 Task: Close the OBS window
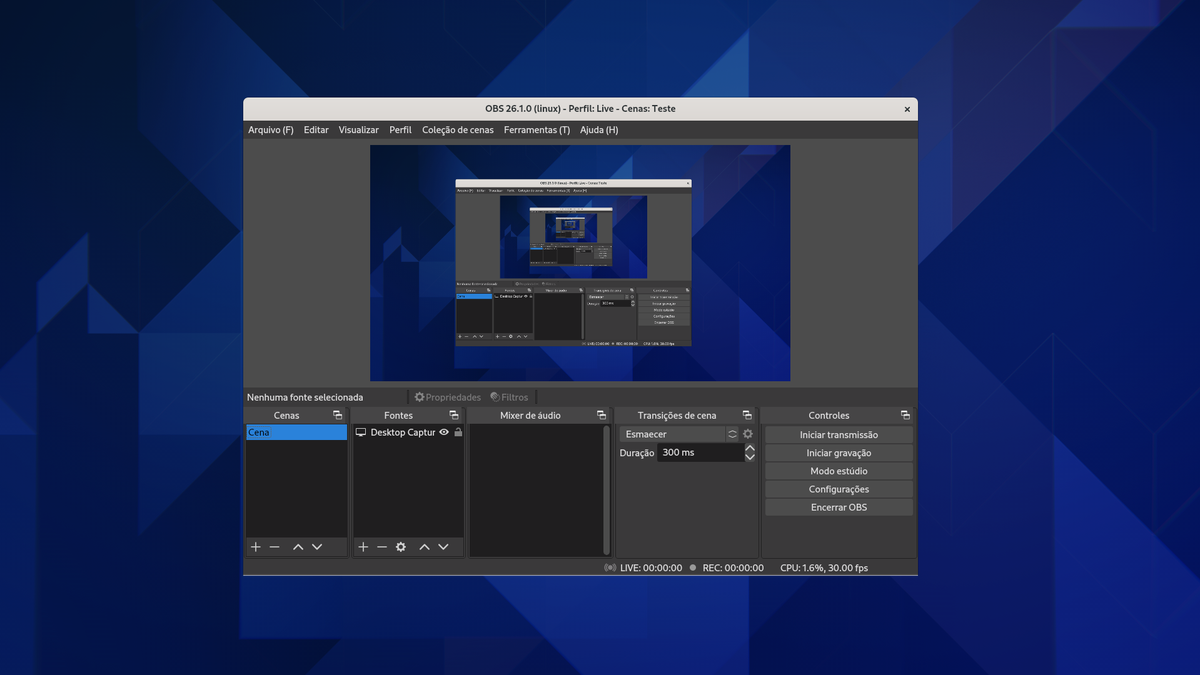click(907, 109)
